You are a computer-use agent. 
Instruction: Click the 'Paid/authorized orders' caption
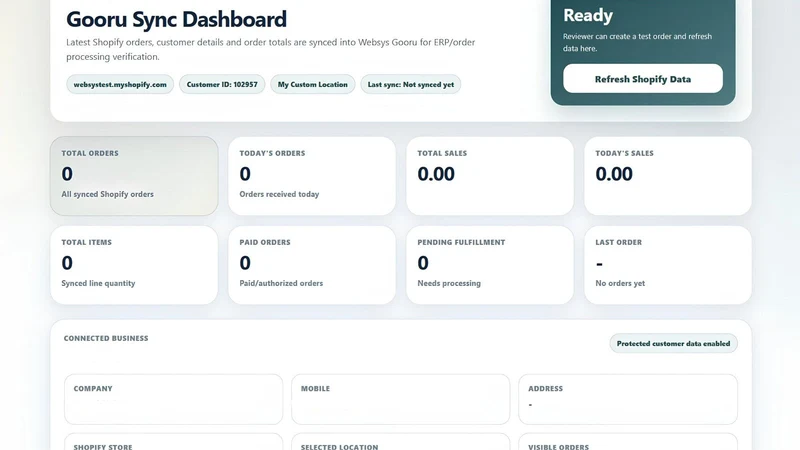[x=281, y=283]
